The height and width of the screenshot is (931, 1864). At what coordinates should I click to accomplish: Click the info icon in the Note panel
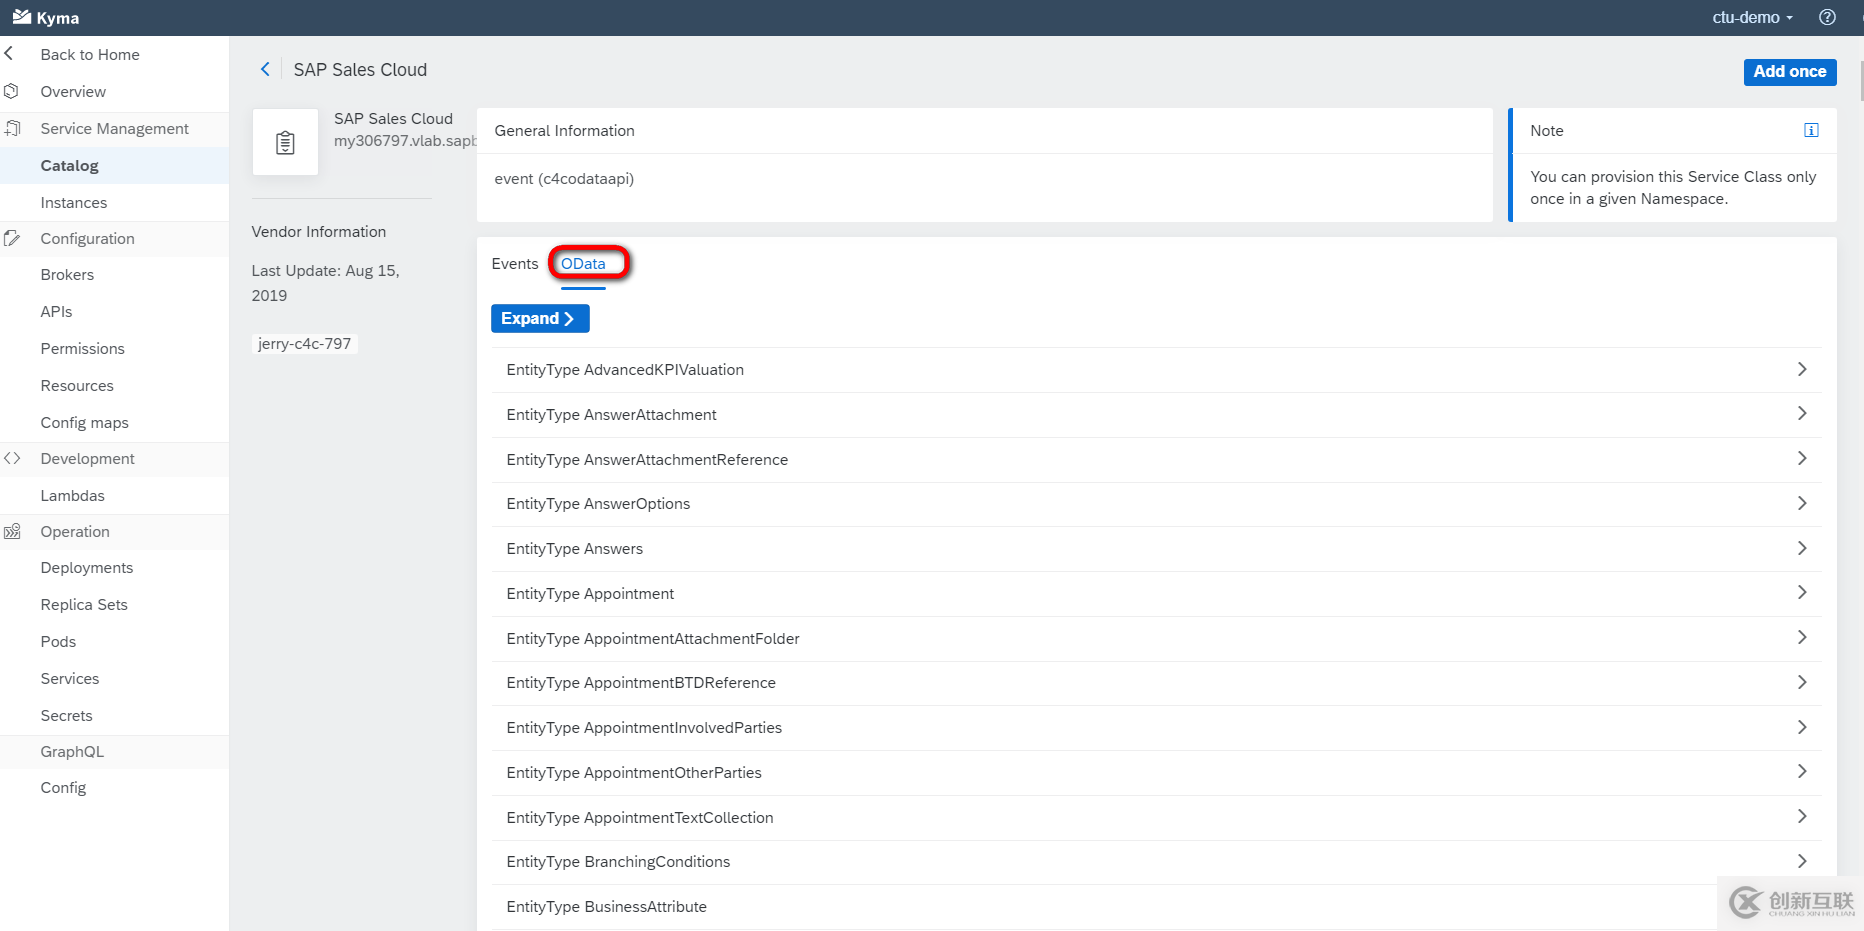point(1811,129)
